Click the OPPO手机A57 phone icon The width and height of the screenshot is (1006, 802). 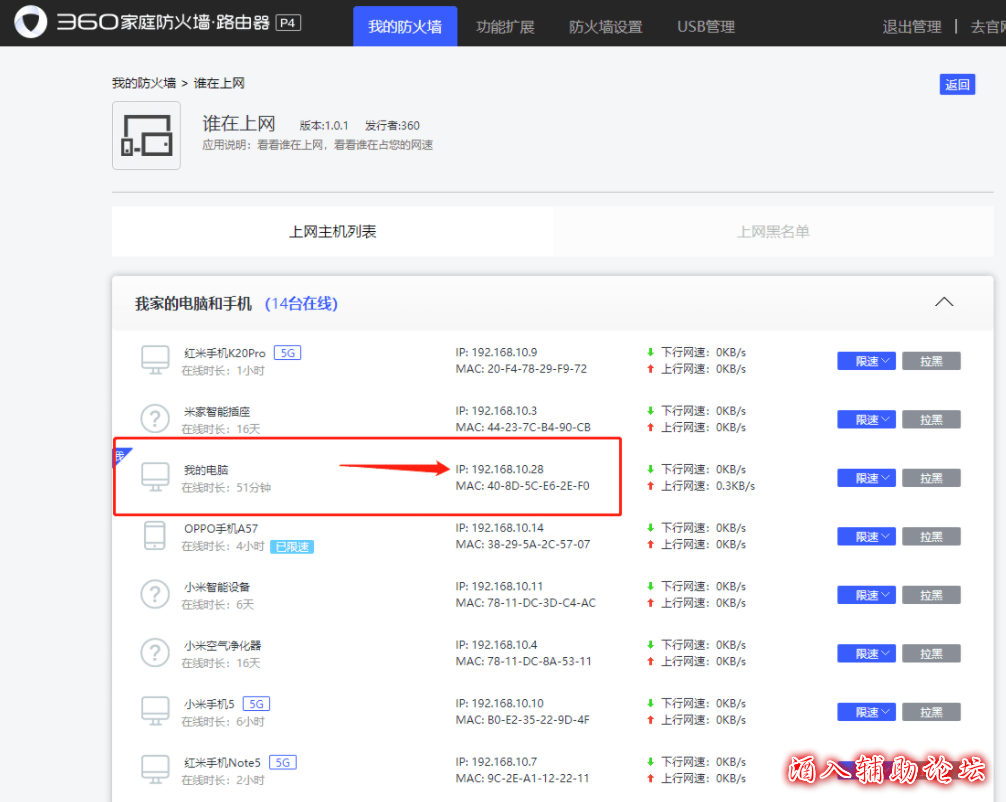pyautogui.click(x=155, y=536)
